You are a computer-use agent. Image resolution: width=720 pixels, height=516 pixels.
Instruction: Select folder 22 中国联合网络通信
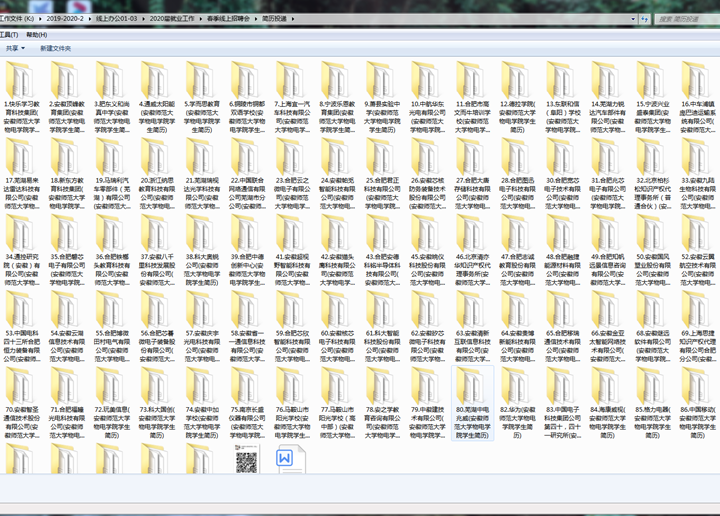tap(247, 157)
